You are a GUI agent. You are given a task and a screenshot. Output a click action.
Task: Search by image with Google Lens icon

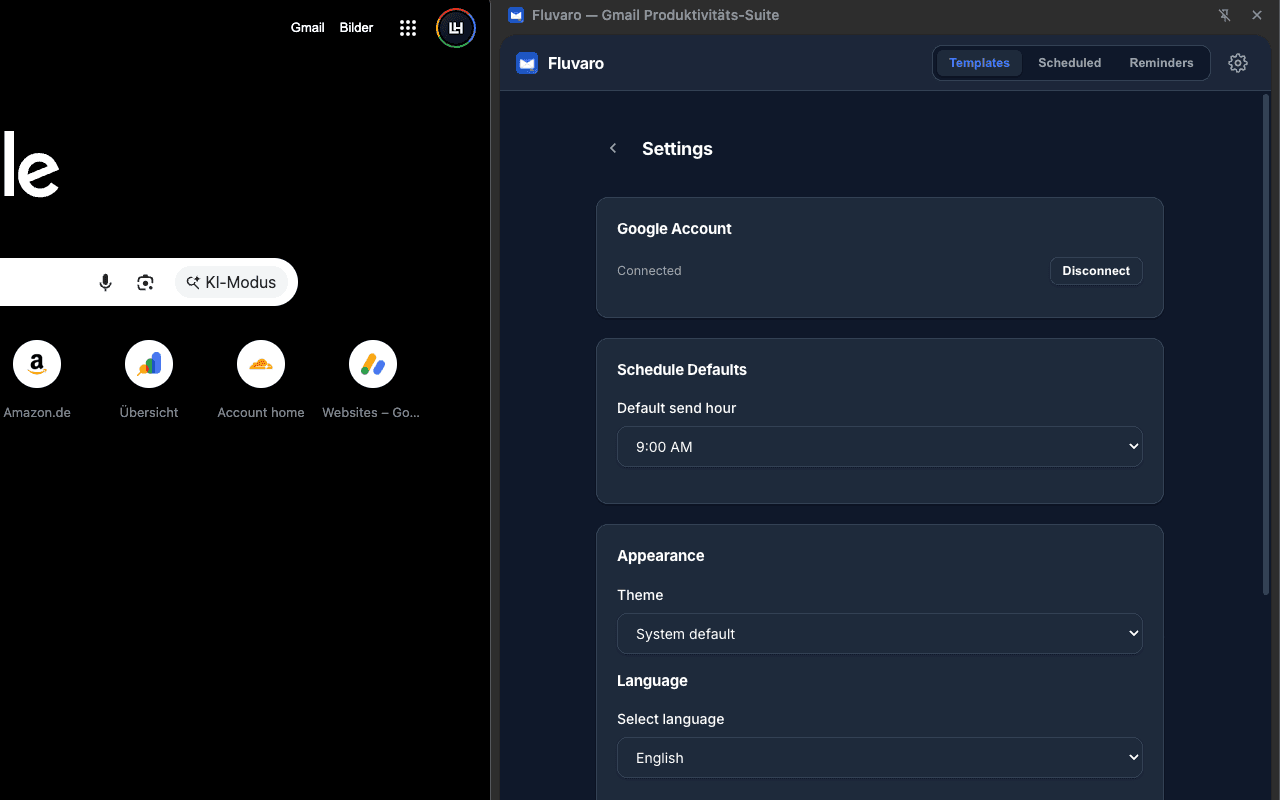[146, 283]
